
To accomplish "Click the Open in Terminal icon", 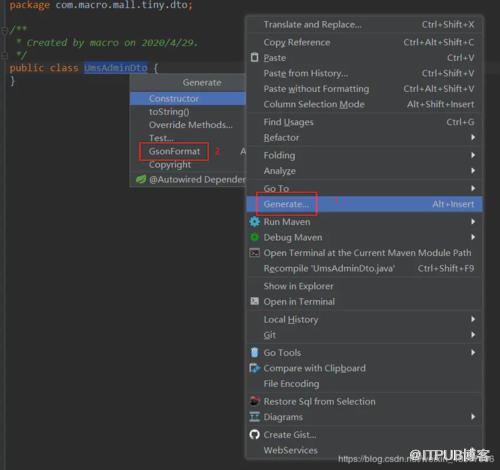I will 254,301.
